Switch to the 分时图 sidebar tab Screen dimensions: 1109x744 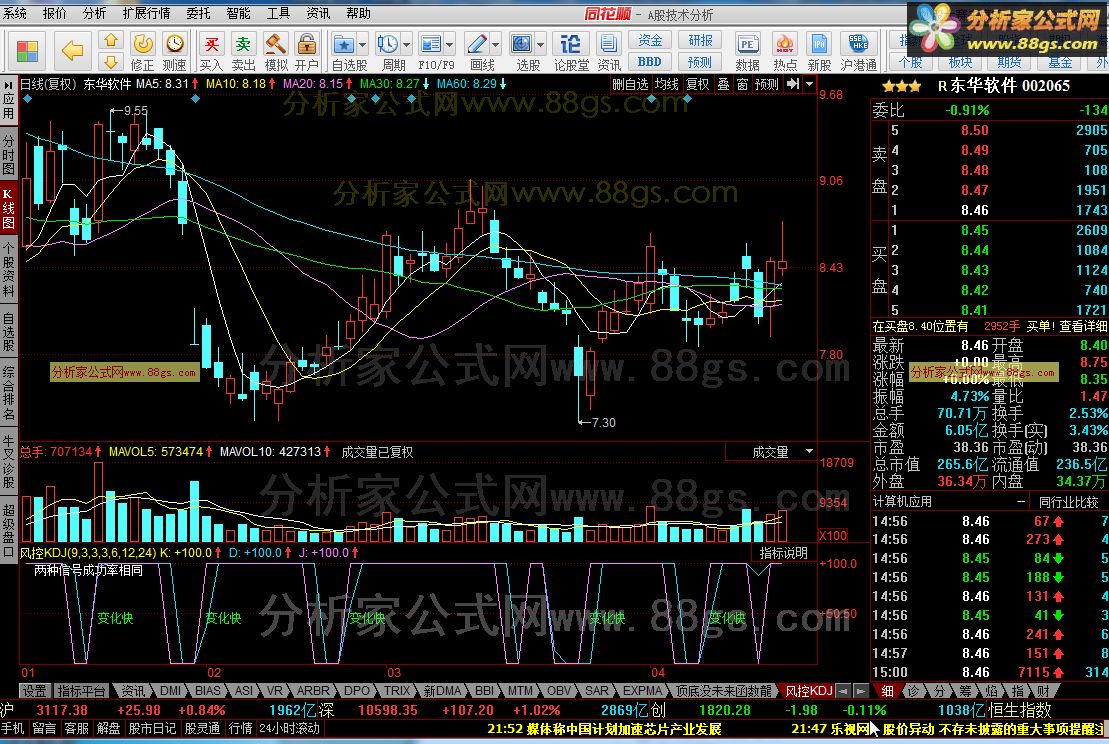[8, 153]
